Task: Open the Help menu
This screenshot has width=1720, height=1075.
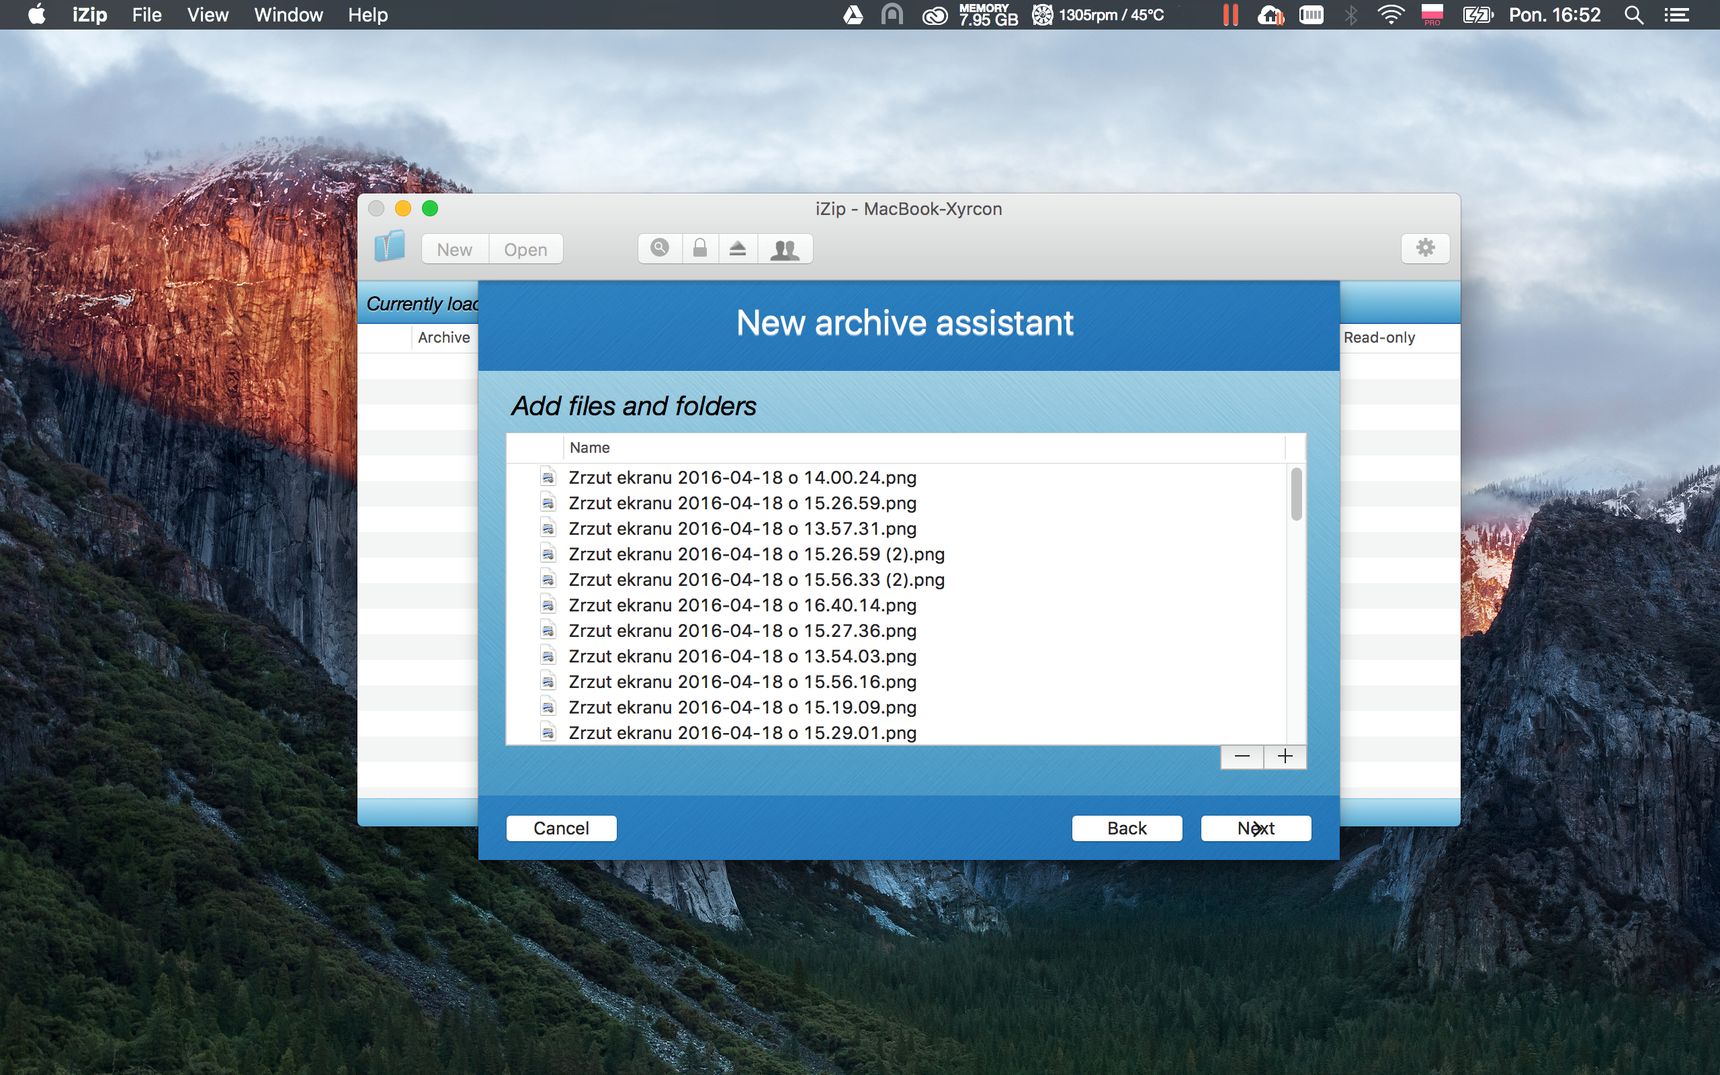Action: (x=368, y=15)
